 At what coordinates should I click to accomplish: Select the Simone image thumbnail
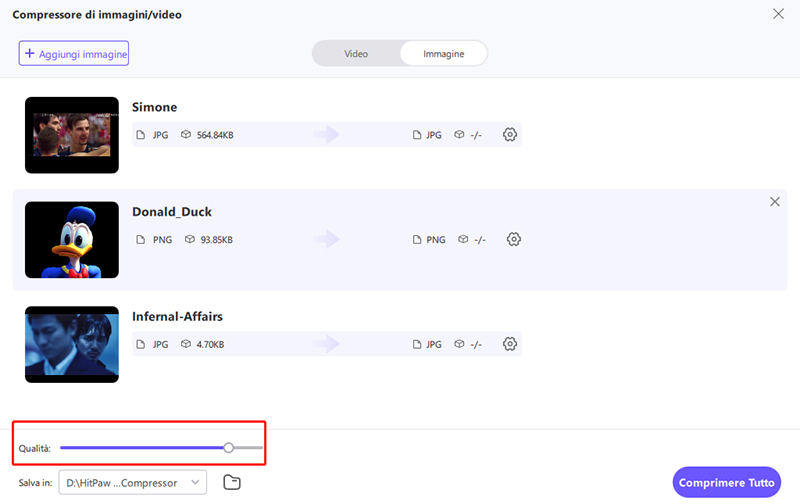click(x=72, y=135)
